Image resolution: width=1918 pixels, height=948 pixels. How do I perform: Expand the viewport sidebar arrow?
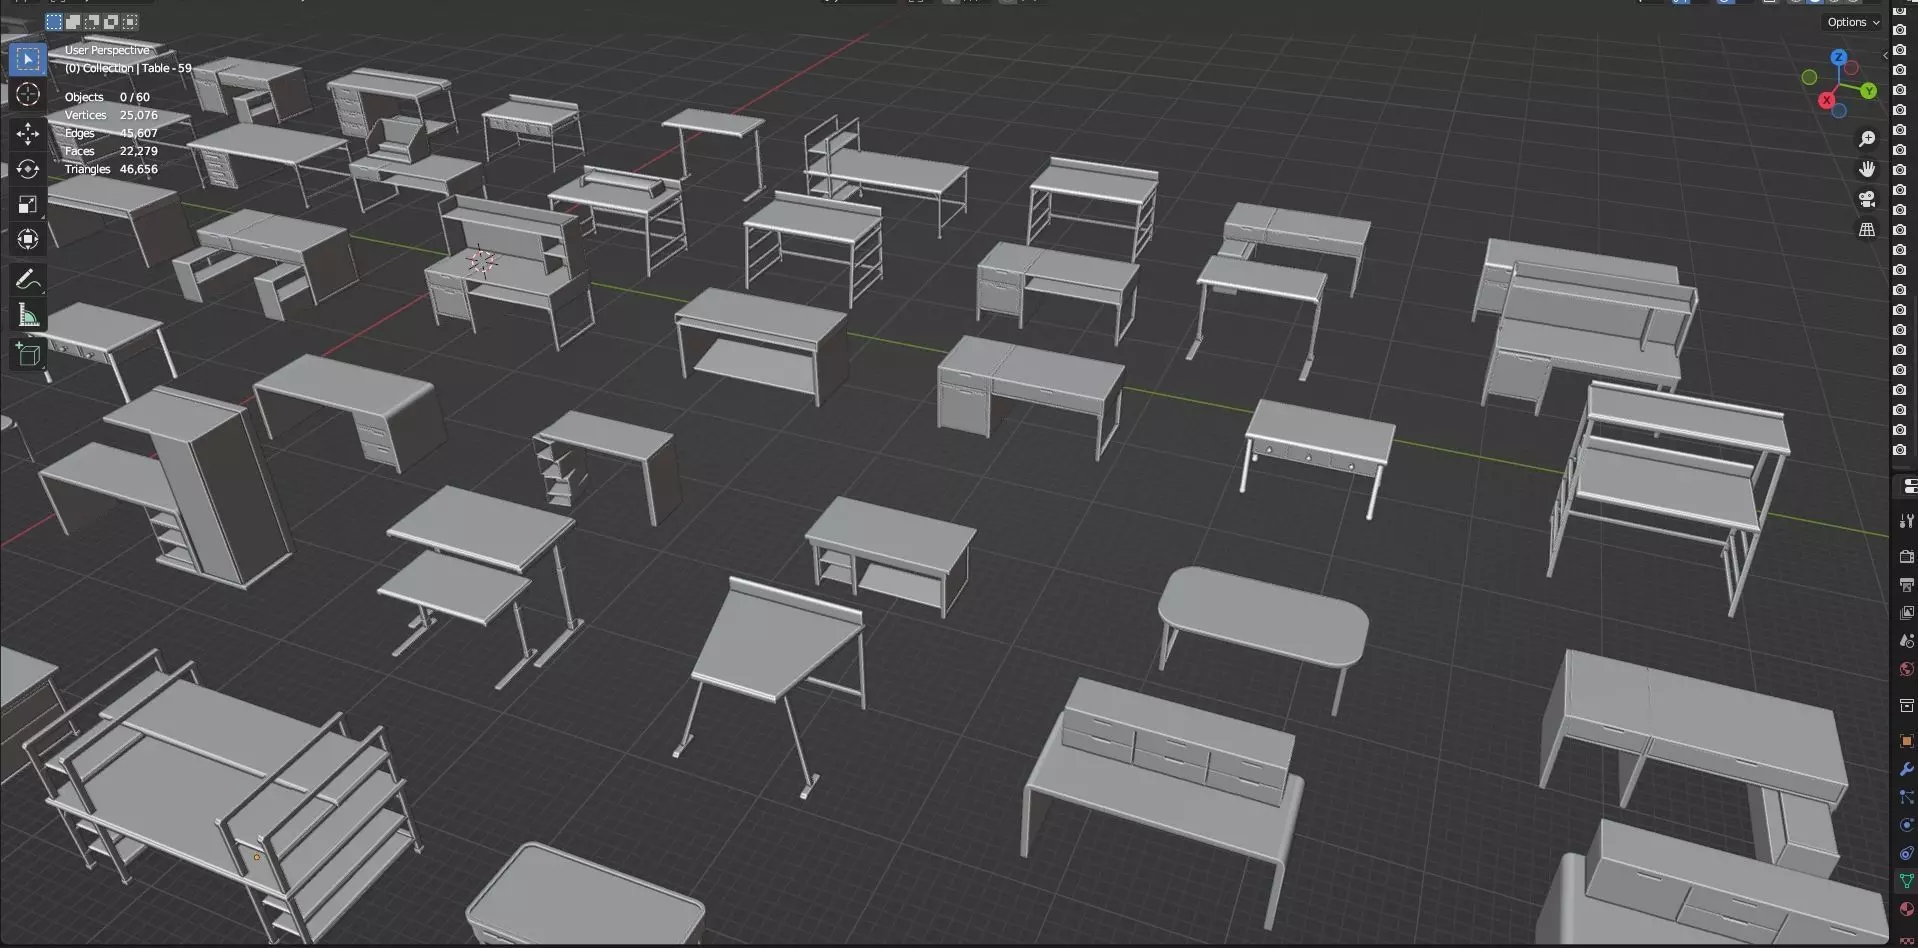1885,55
